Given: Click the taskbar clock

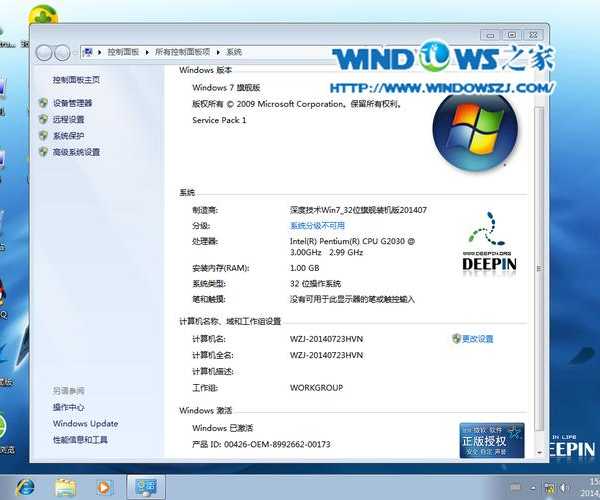Looking at the screenshot, I should tap(589, 487).
